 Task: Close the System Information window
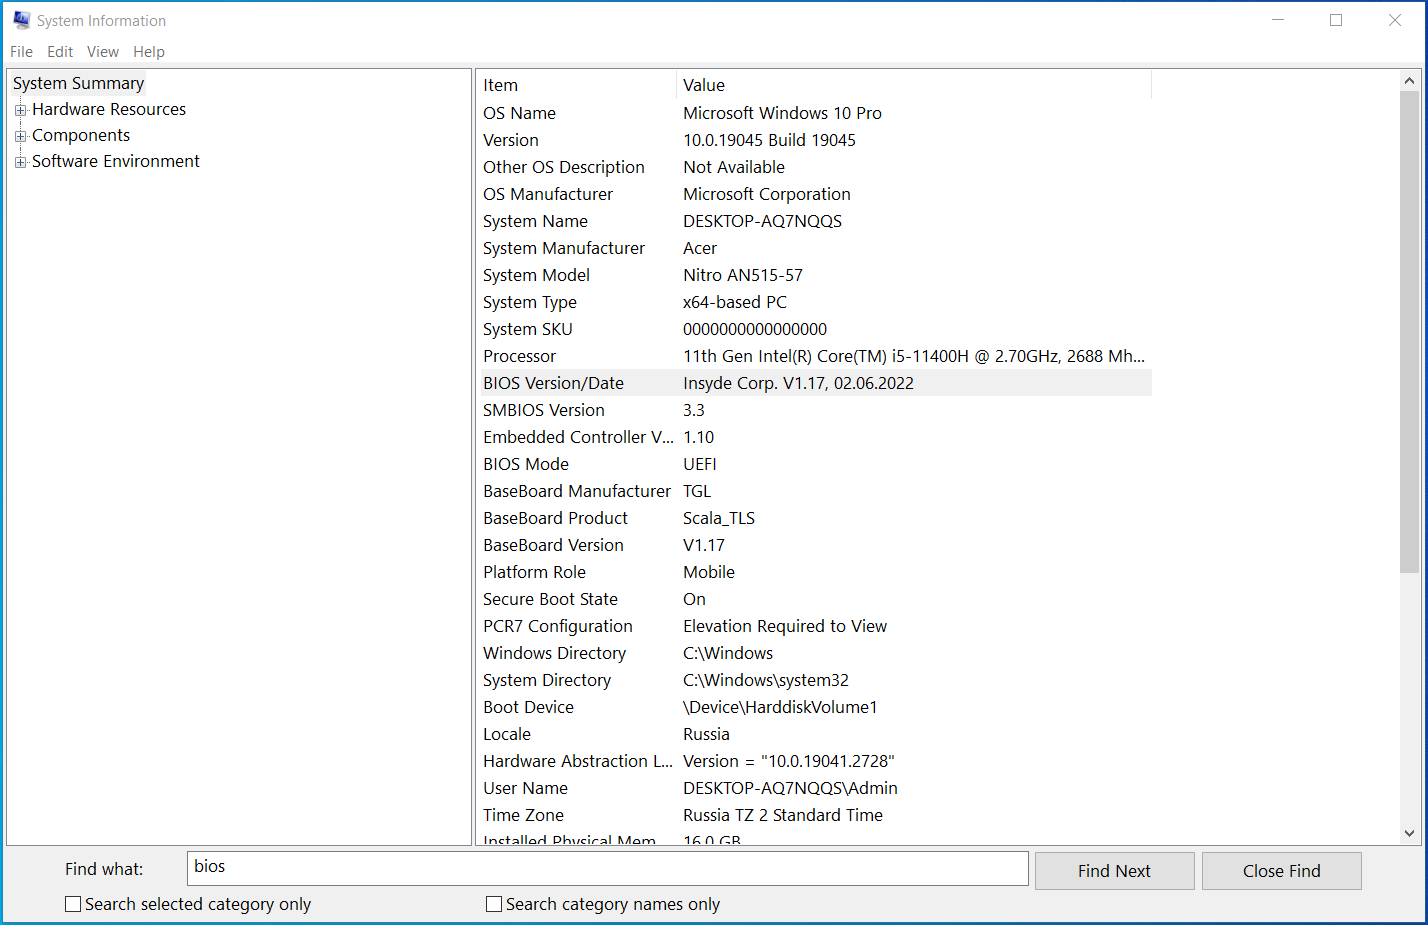[x=1395, y=20]
